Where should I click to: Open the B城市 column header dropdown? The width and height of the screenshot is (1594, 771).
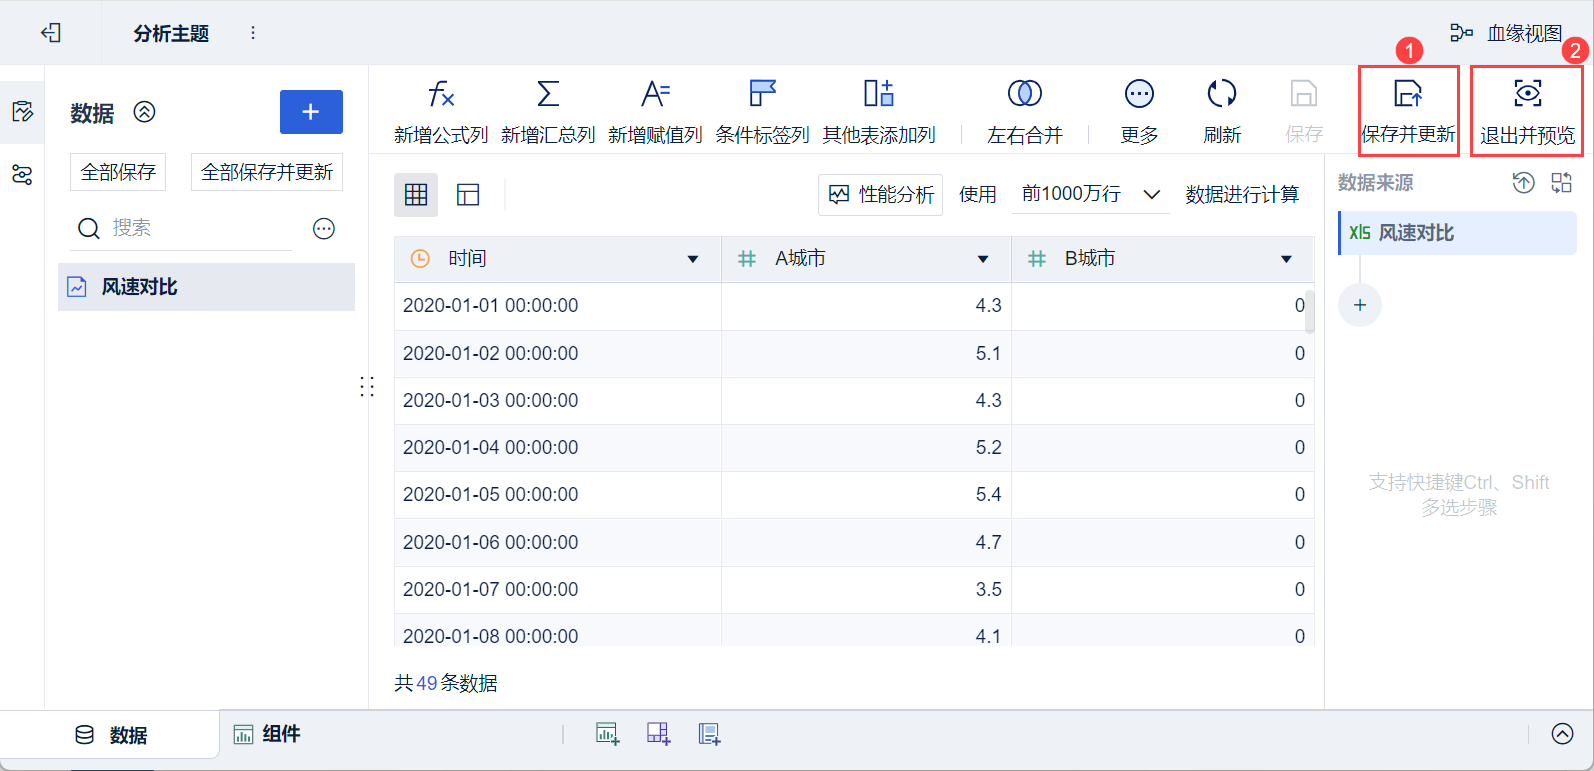[1286, 260]
